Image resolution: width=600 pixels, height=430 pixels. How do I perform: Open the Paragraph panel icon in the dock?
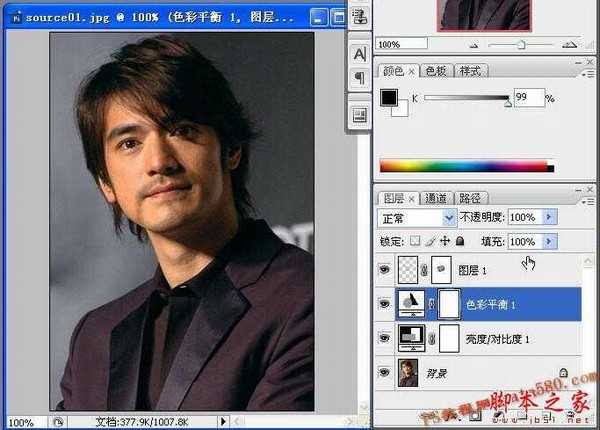[359, 77]
